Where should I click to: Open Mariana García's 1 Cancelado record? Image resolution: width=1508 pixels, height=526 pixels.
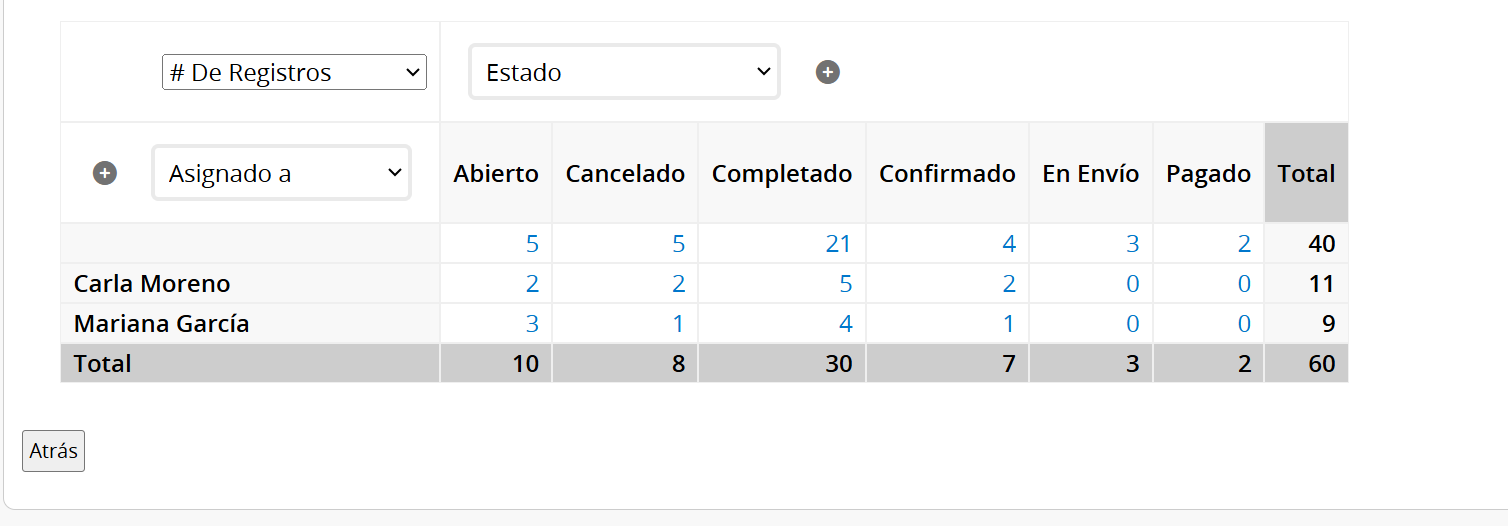point(678,324)
